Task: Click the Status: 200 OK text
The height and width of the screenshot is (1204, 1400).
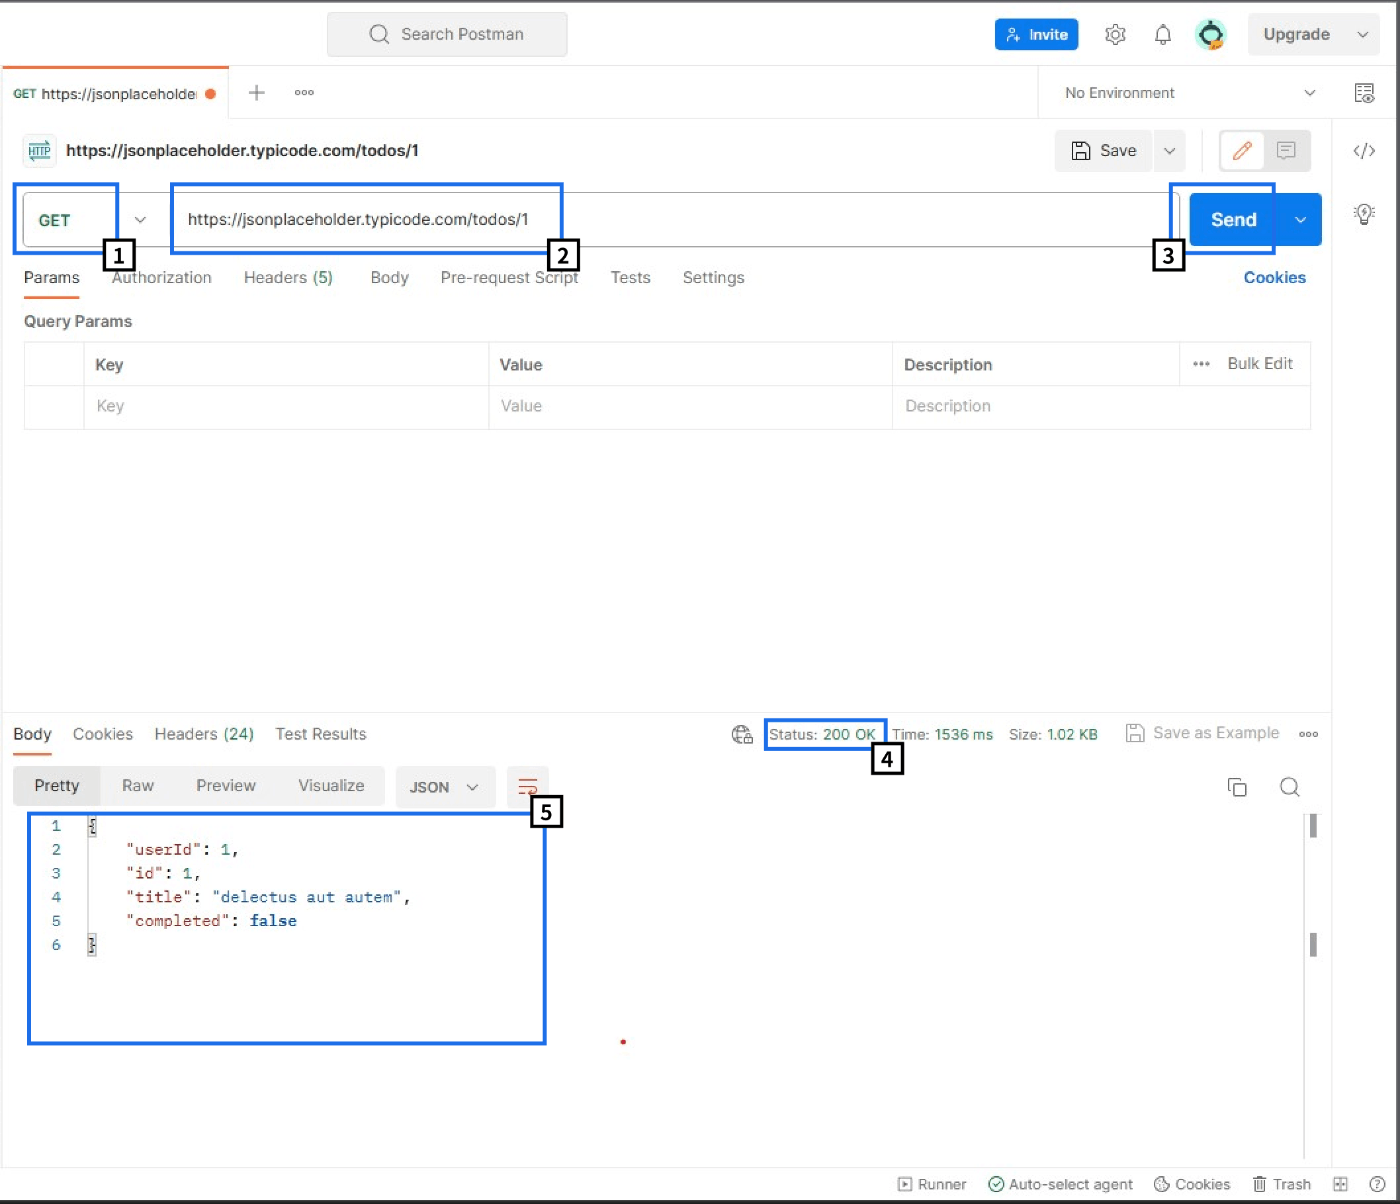Action: pyautogui.click(x=822, y=735)
